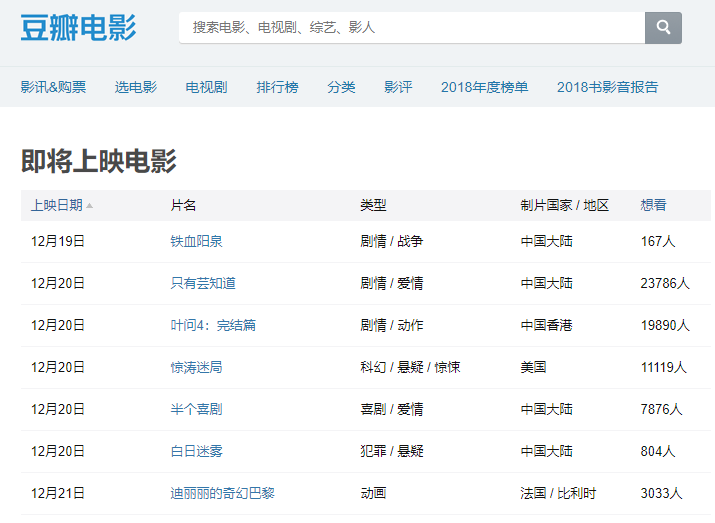Image resolution: width=715 pixels, height=523 pixels.
Task: Open movie 惊涛迷局
Action: (x=196, y=367)
